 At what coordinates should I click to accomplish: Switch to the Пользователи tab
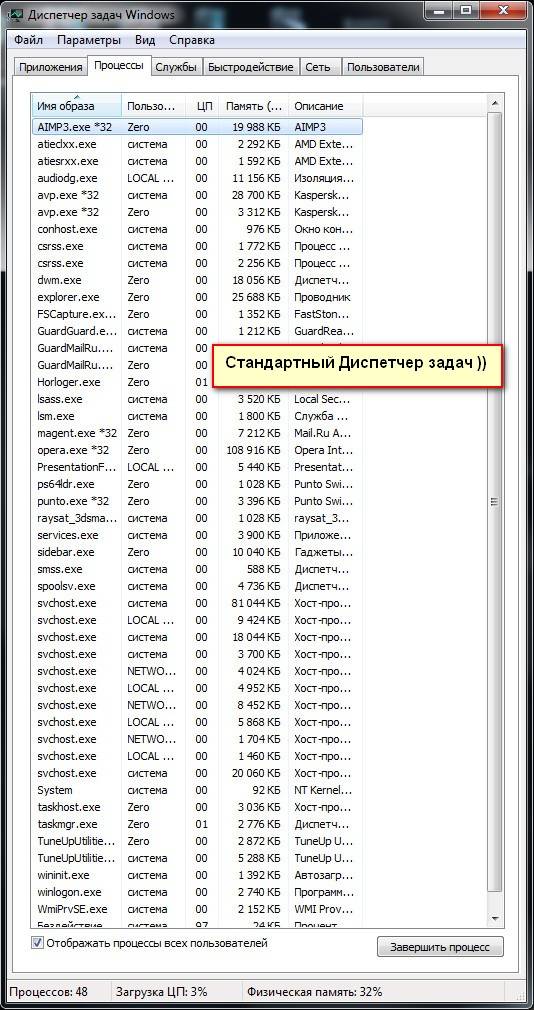click(x=383, y=67)
